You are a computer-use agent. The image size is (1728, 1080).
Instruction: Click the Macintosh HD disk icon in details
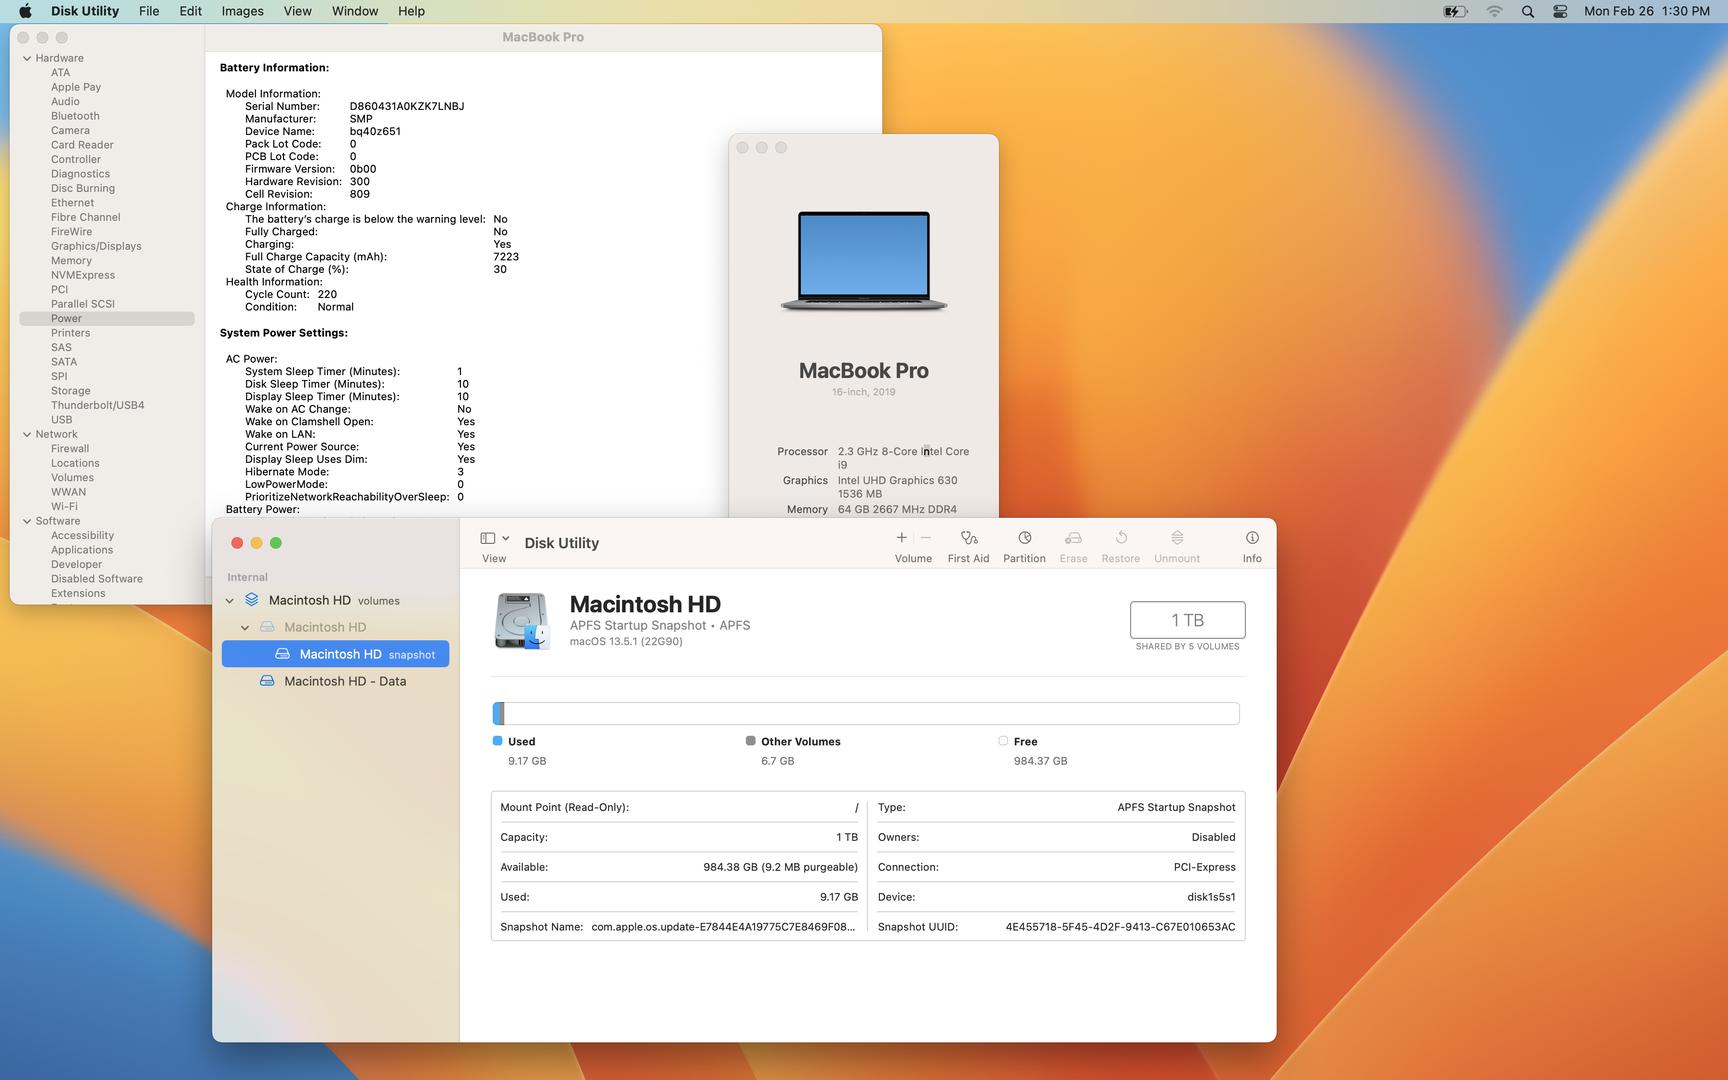coord(522,621)
